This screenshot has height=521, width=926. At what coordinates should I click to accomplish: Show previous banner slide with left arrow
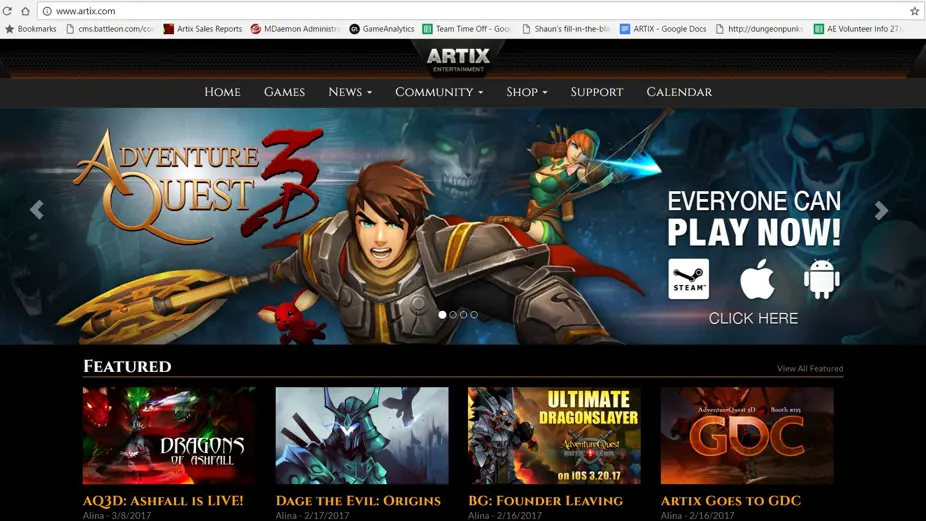click(x=37, y=210)
